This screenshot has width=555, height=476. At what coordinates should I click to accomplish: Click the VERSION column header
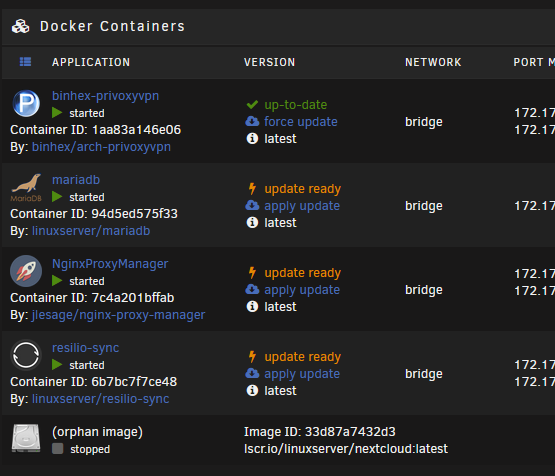[269, 62]
